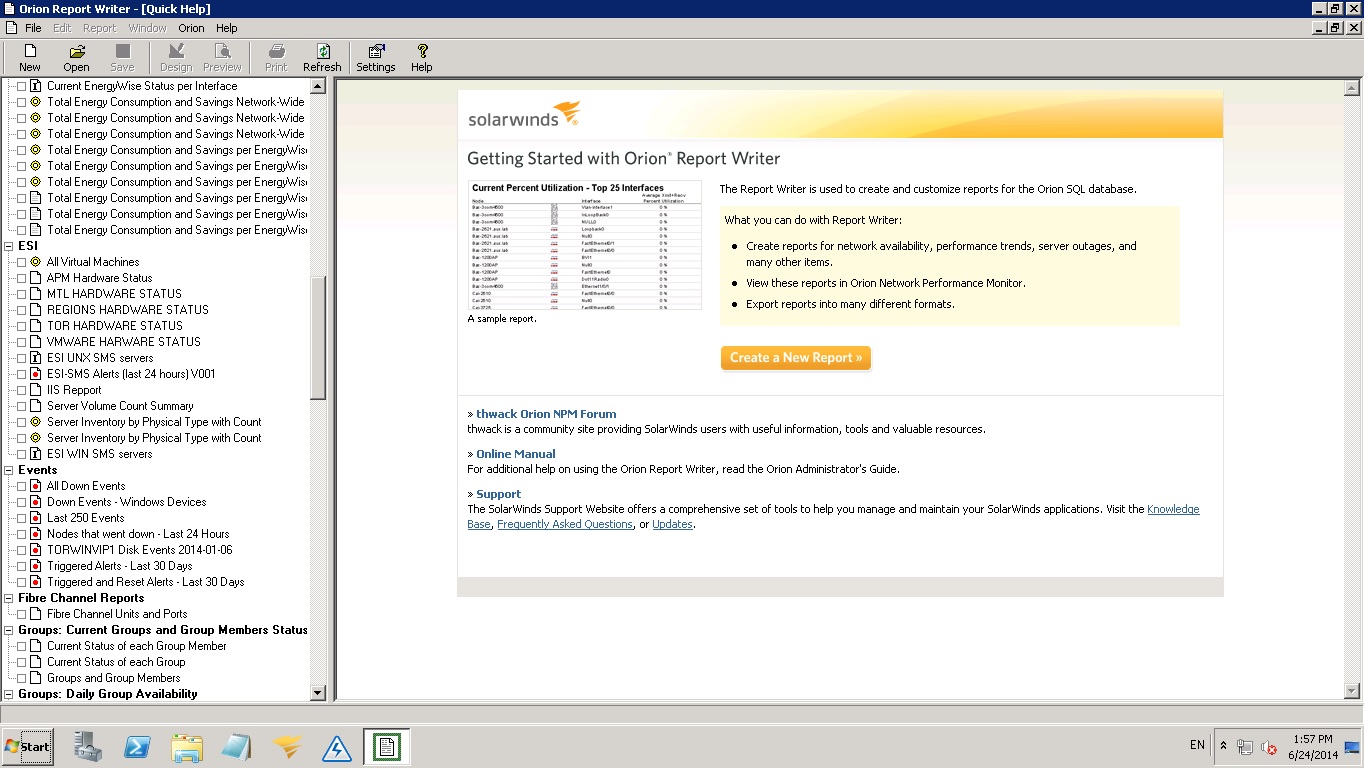Viewport: 1364px width, 768px height.
Task: Tick the Nodes that went down checkbox
Action: pos(21,534)
